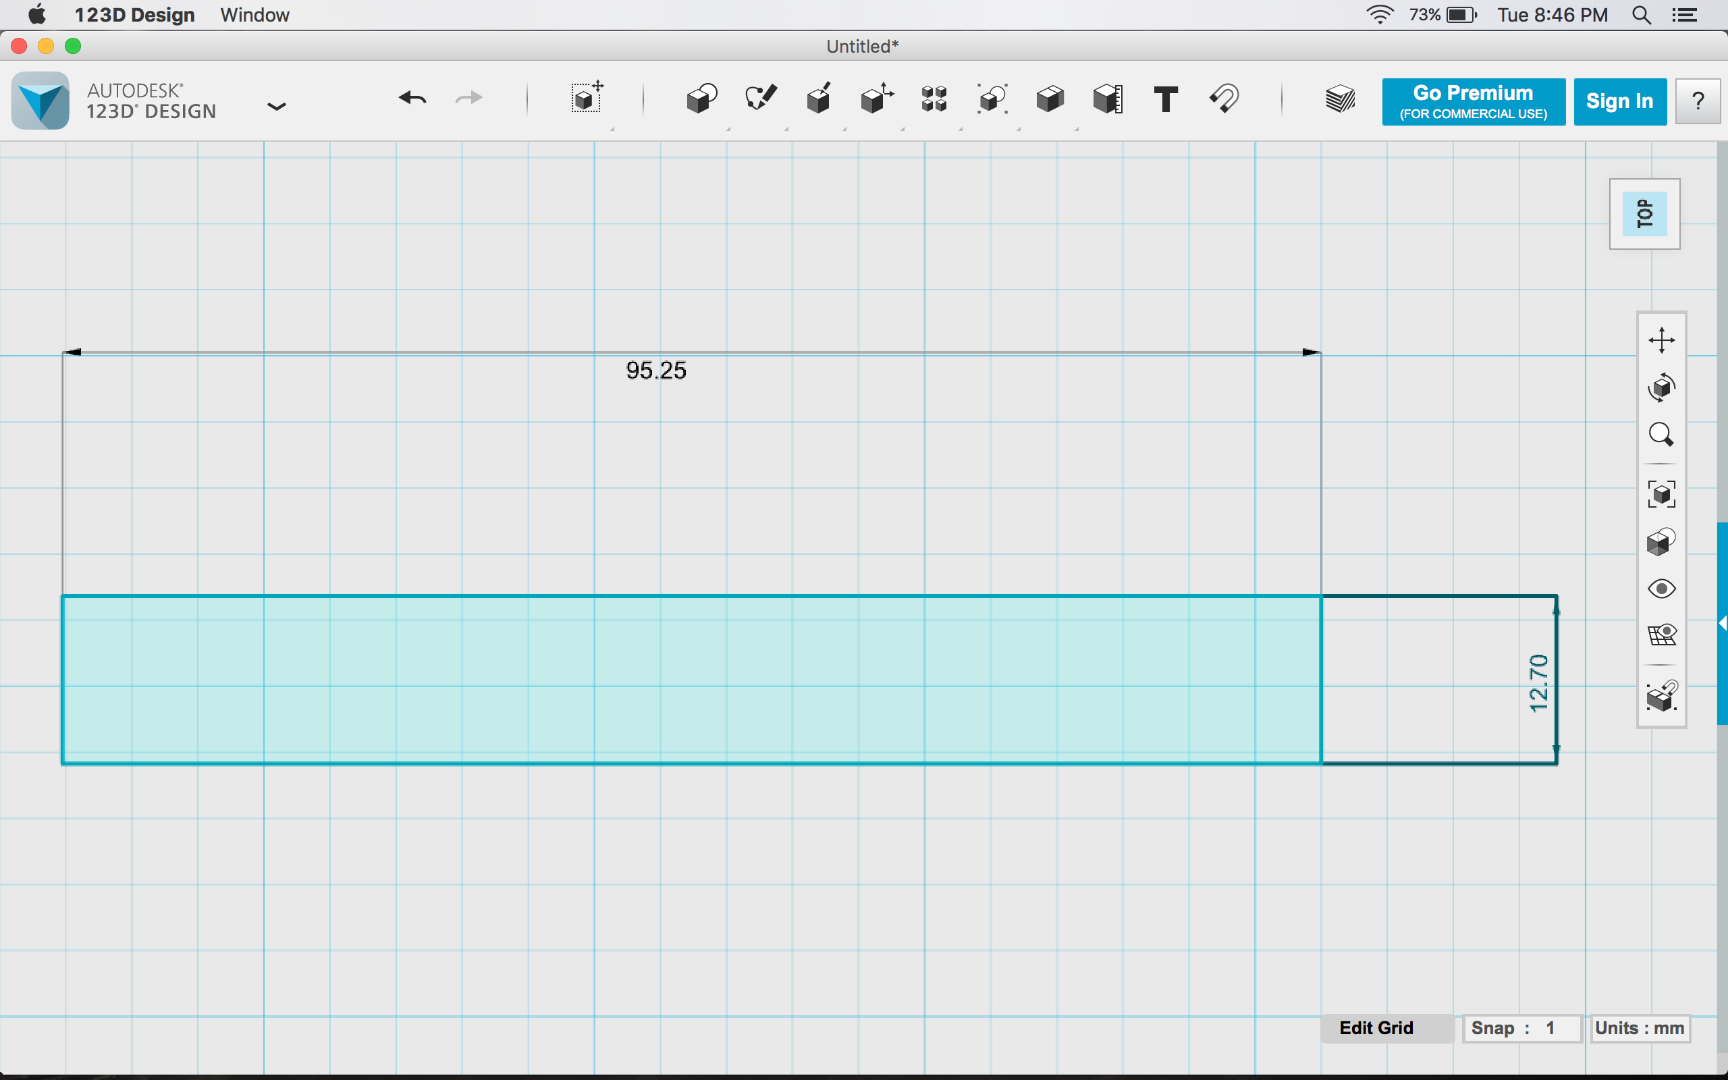Open the help question mark button
The width and height of the screenshot is (1728, 1080).
pyautogui.click(x=1698, y=101)
